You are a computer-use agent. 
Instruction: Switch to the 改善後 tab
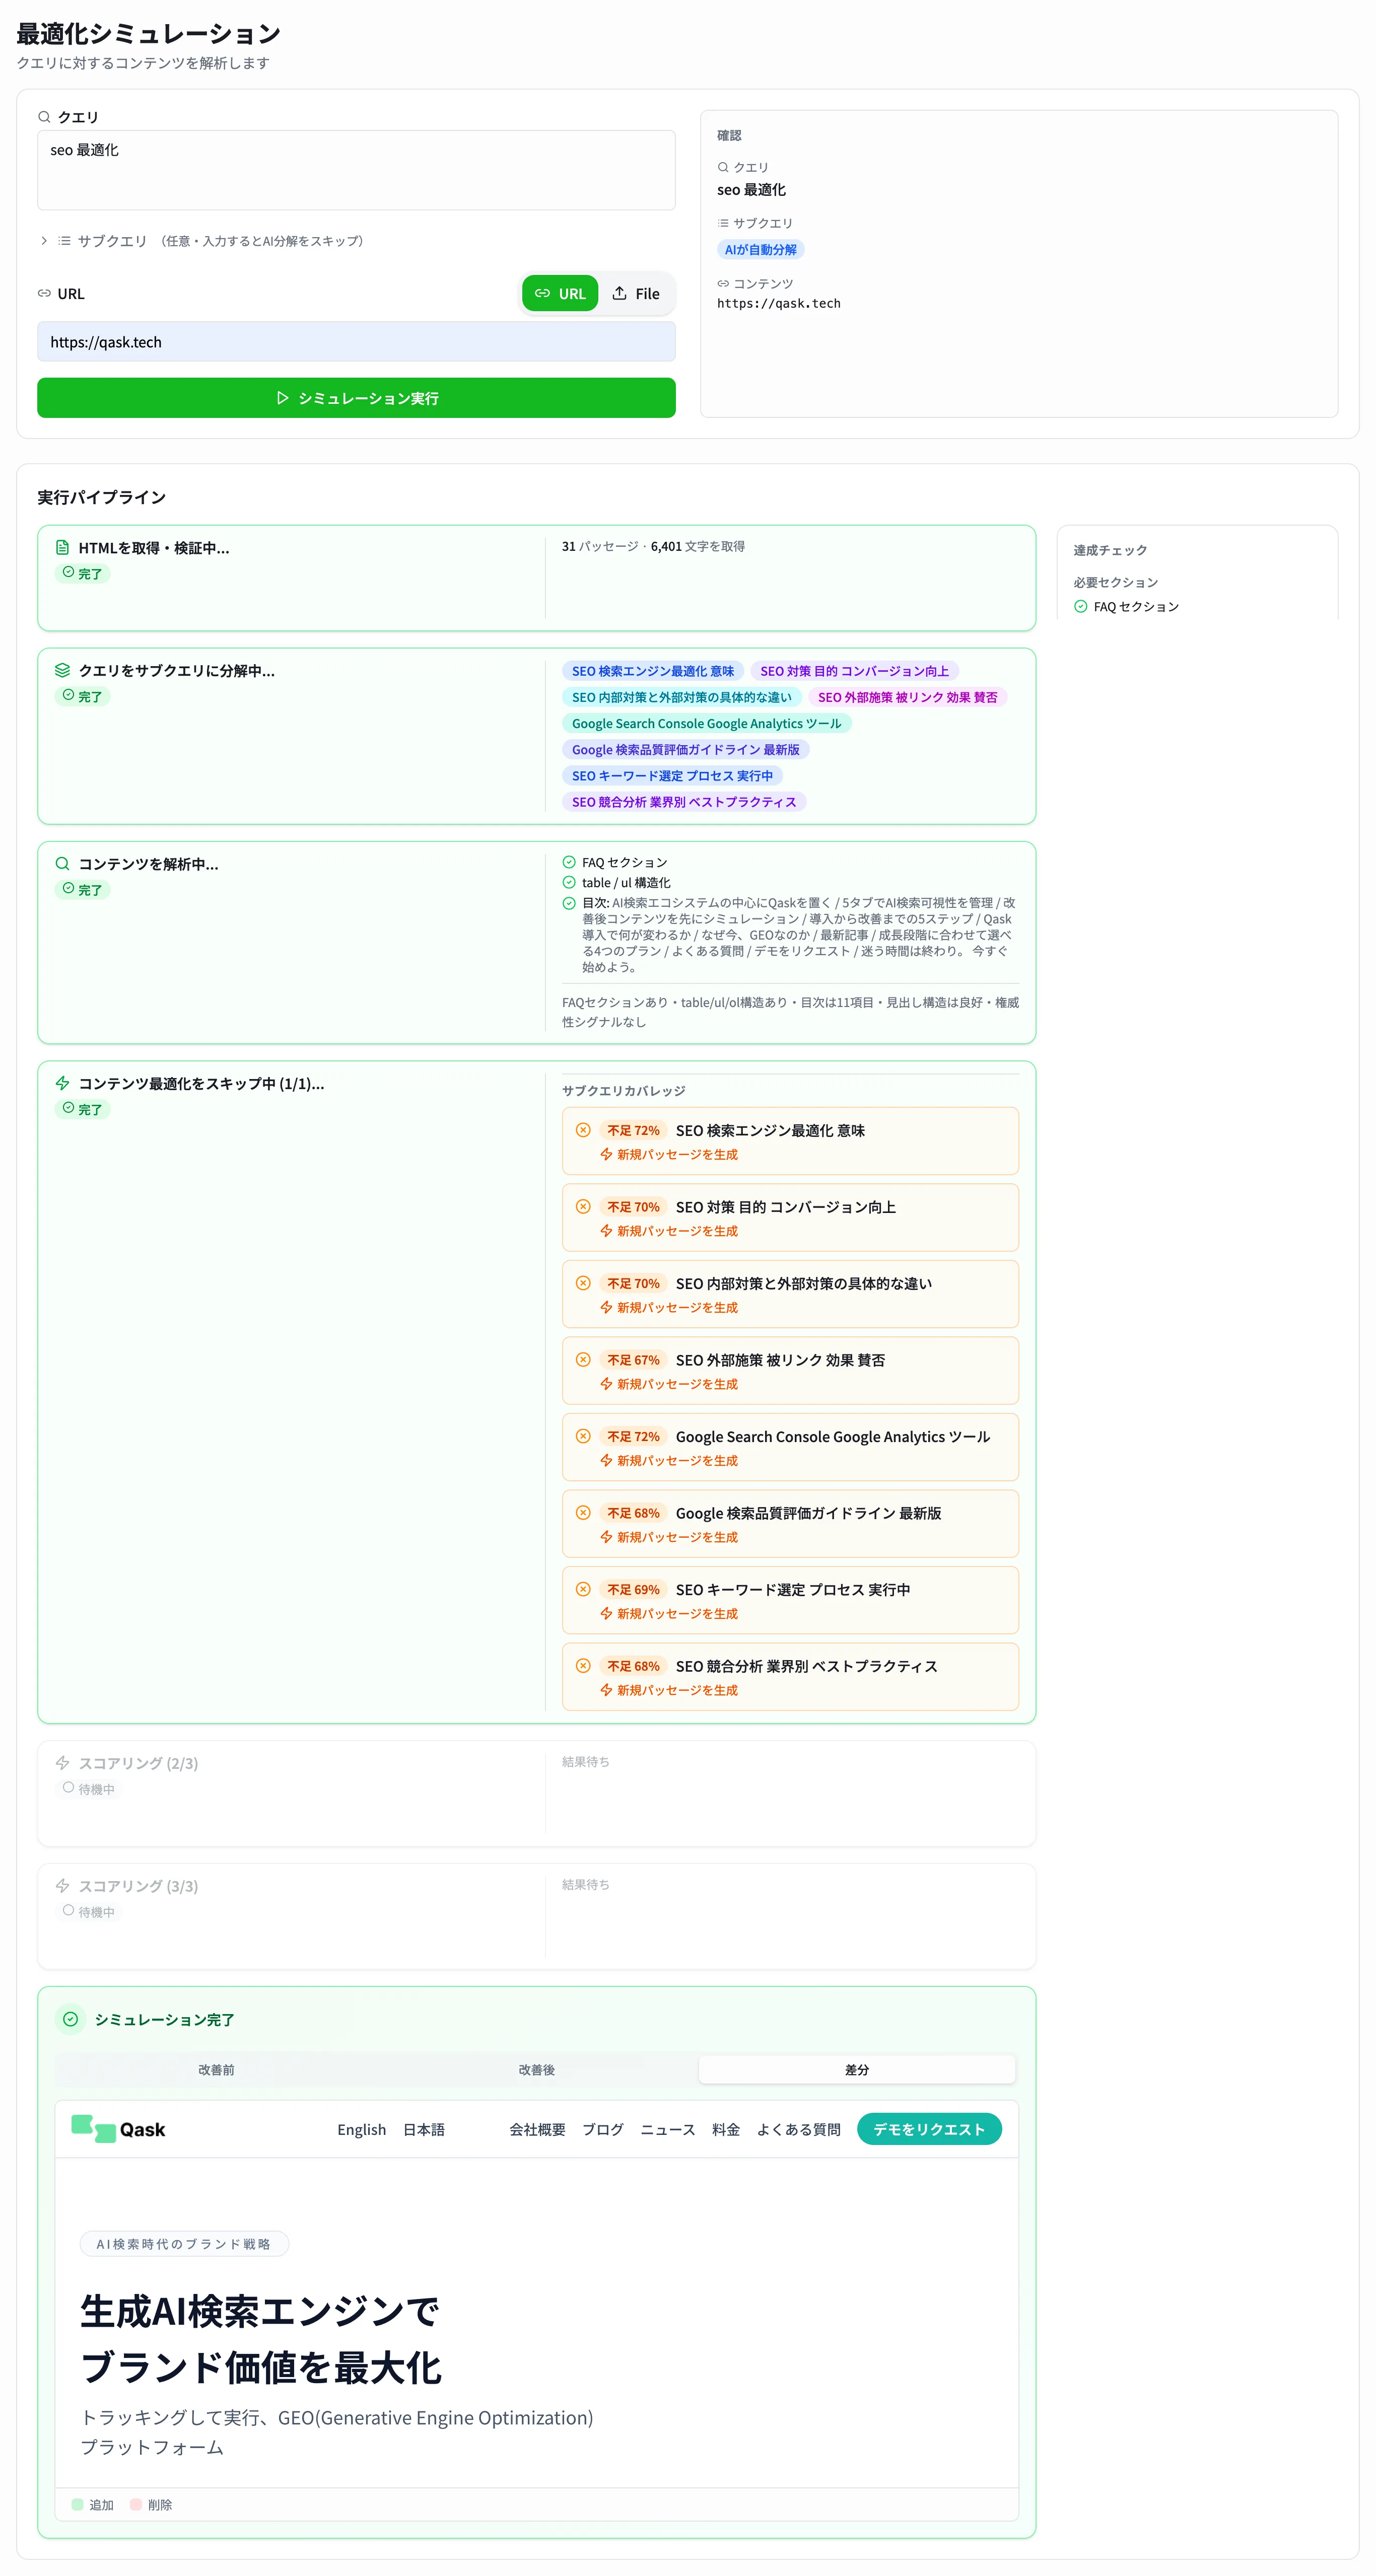pos(536,2069)
